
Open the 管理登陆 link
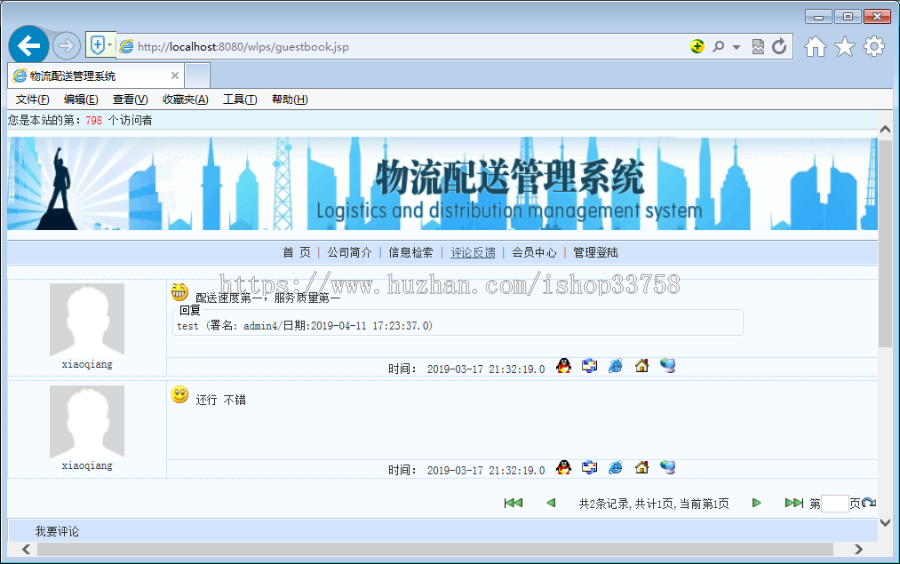[596, 252]
